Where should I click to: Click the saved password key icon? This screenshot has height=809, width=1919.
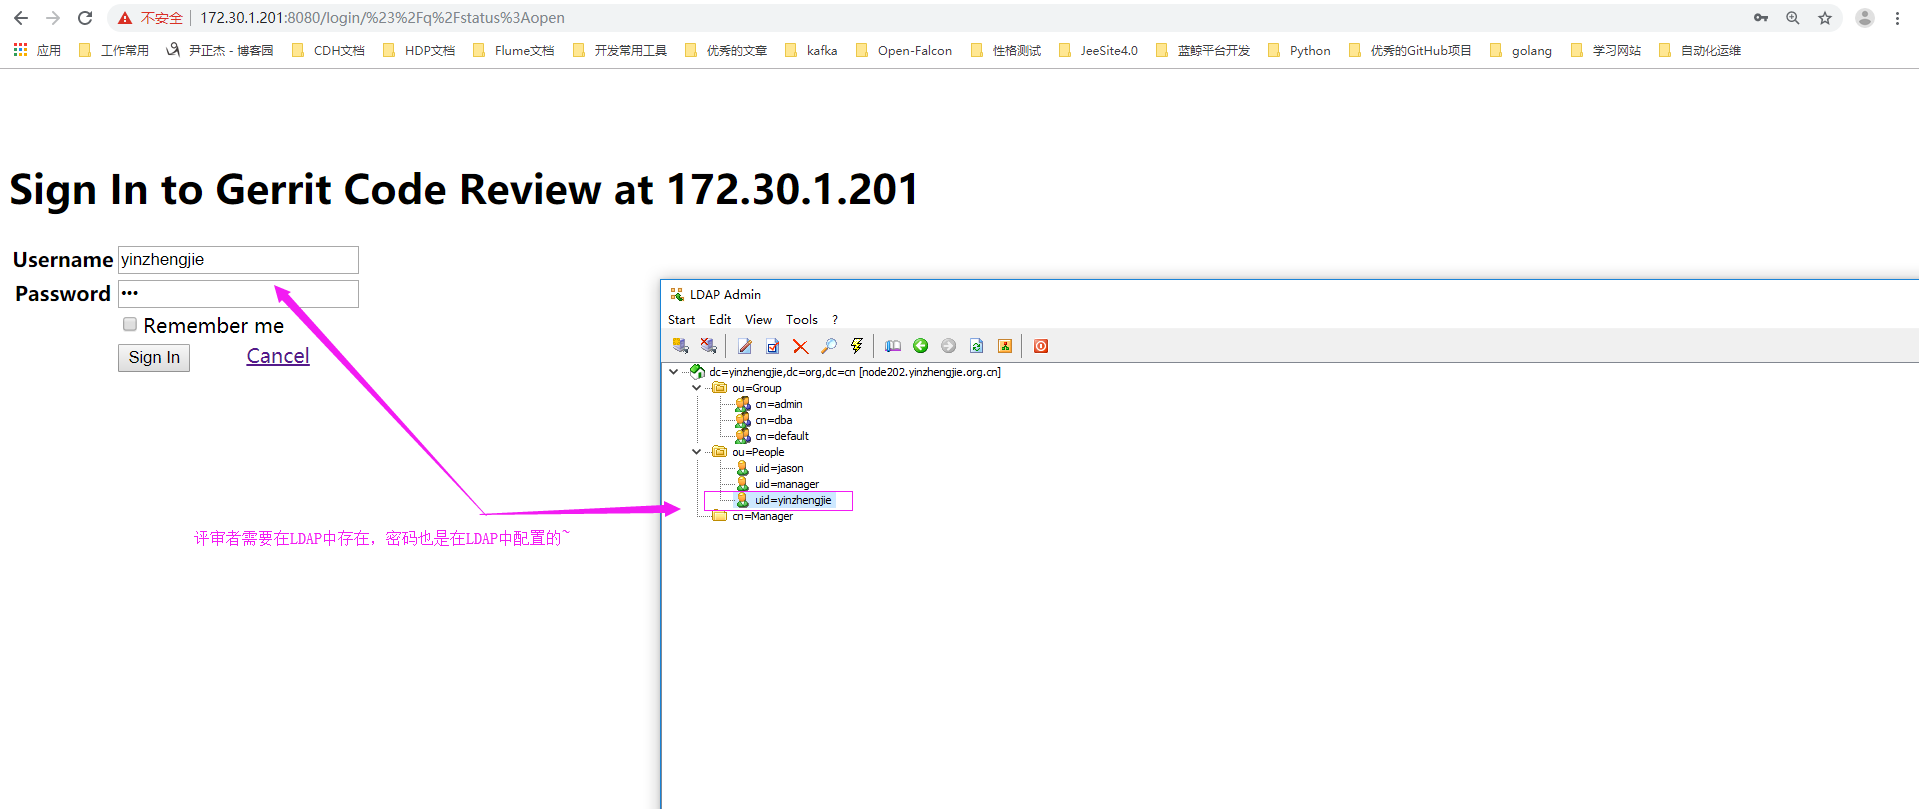pyautogui.click(x=1761, y=18)
